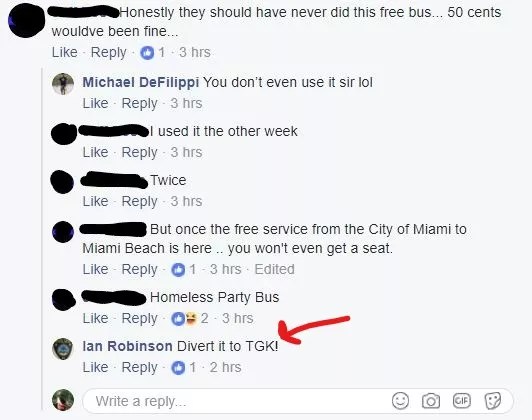Like Michael DeFilippi's comment
Viewport: 532px width, 420px height.
[95, 103]
